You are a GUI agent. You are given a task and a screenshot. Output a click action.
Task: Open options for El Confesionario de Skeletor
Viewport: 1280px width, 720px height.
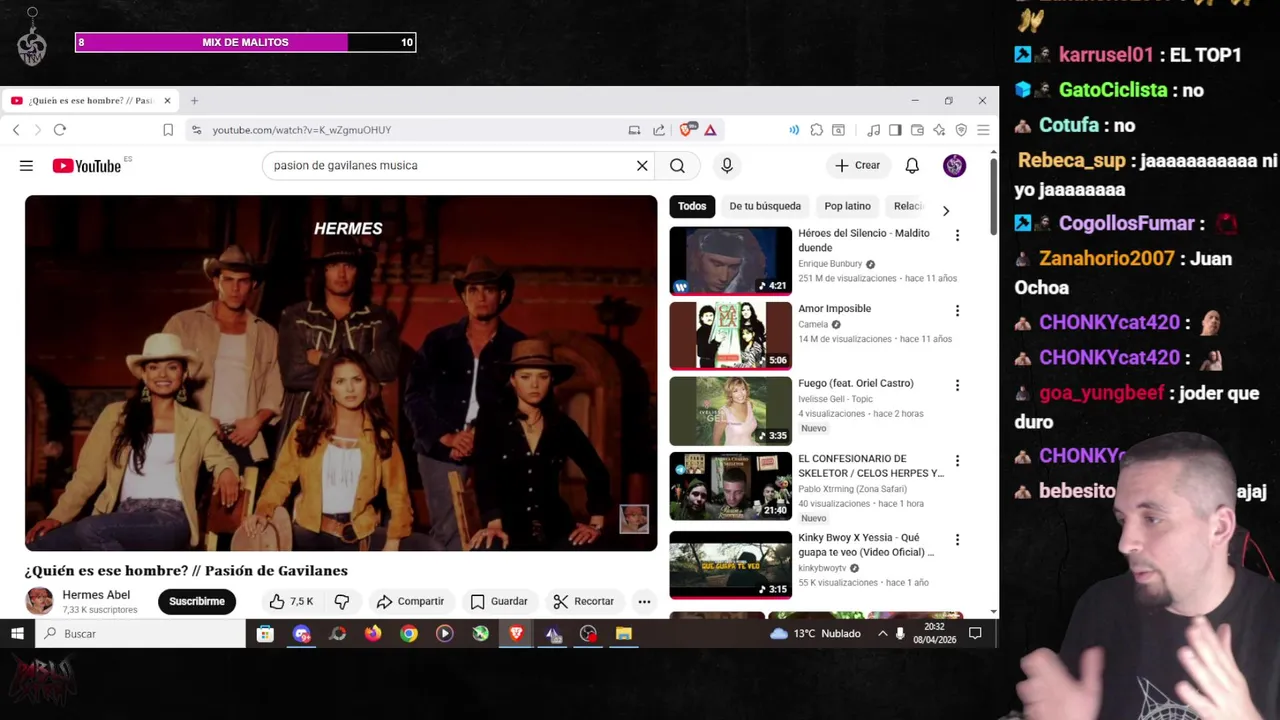957,461
